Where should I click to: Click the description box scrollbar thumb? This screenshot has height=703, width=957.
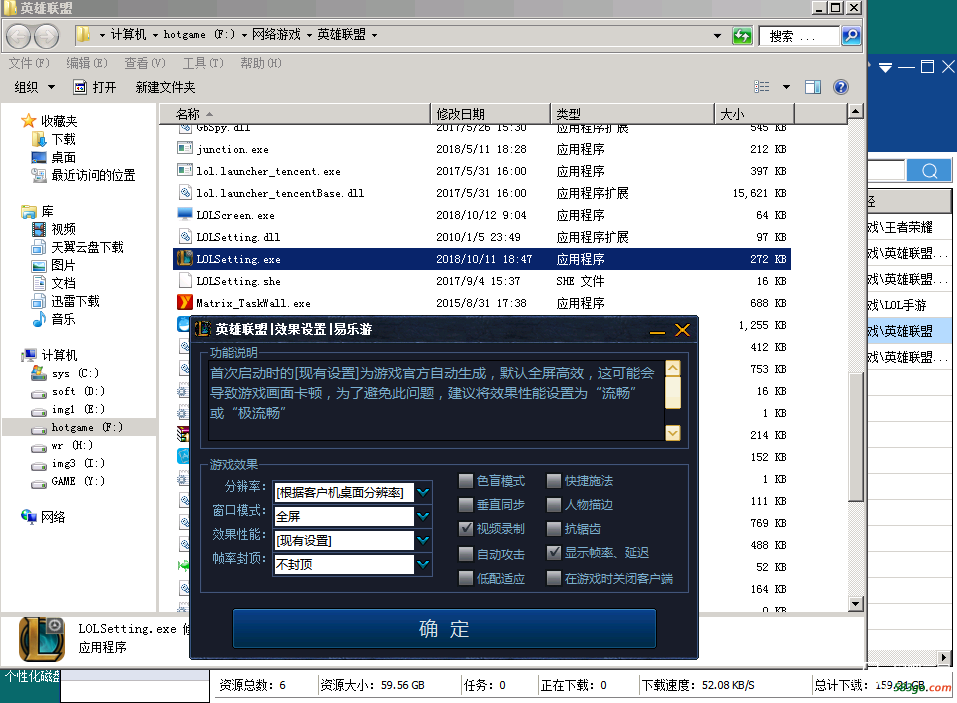click(673, 392)
